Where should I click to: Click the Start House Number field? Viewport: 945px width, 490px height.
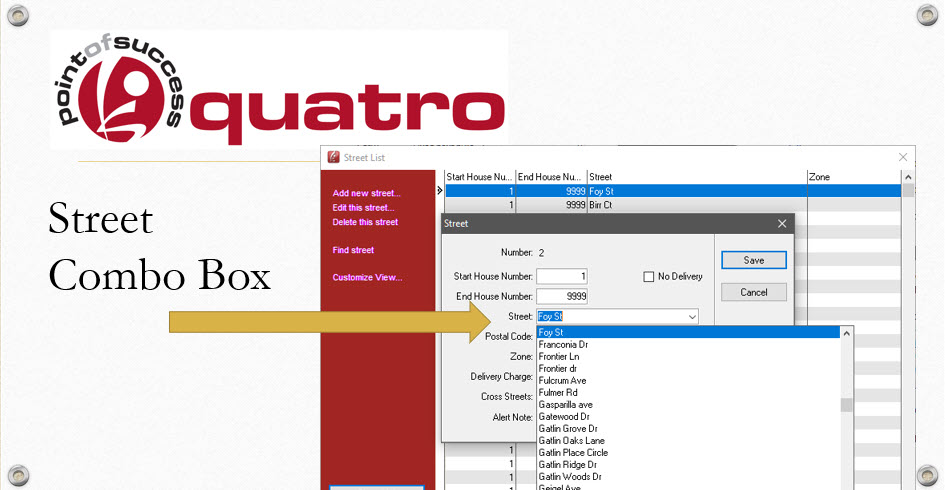coord(562,276)
